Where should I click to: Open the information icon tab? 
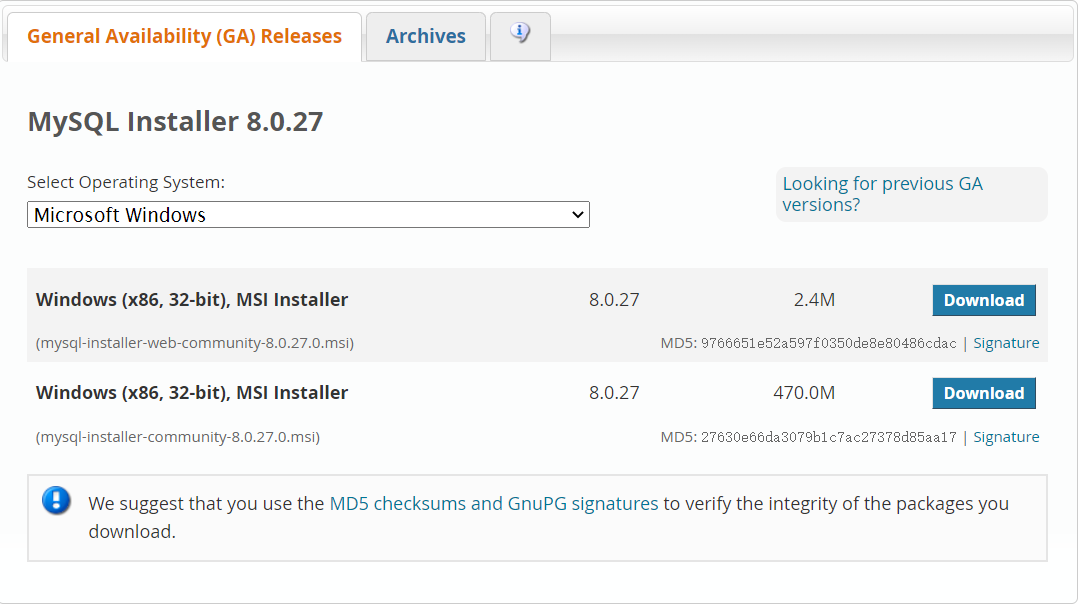(520, 35)
